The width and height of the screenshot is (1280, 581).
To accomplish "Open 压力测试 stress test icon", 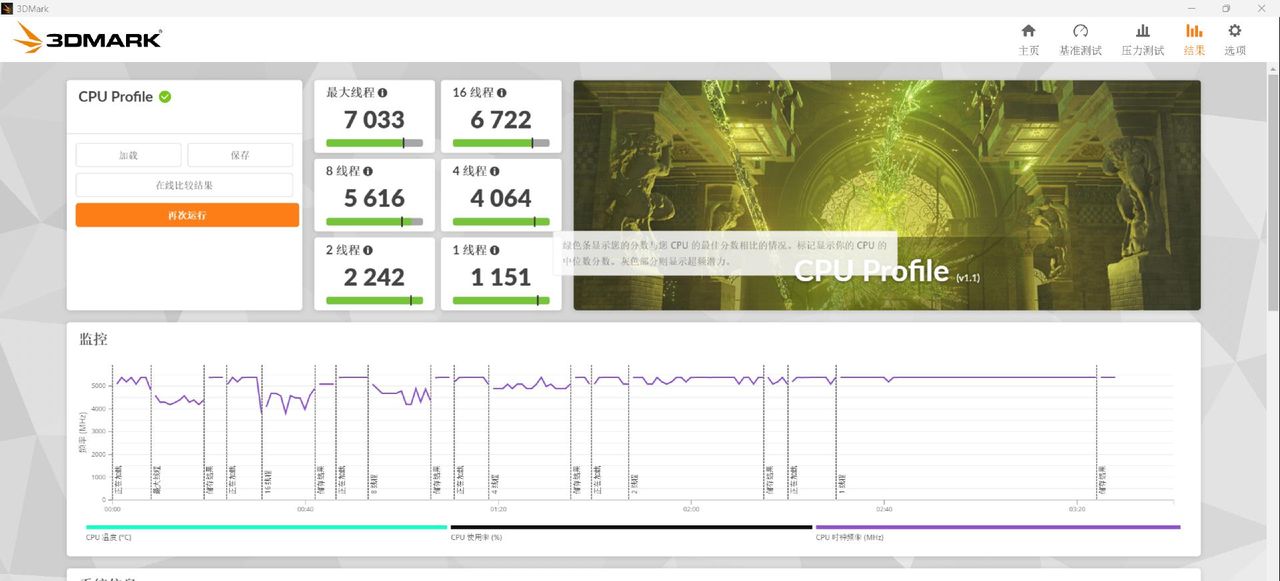I will coord(1143,31).
